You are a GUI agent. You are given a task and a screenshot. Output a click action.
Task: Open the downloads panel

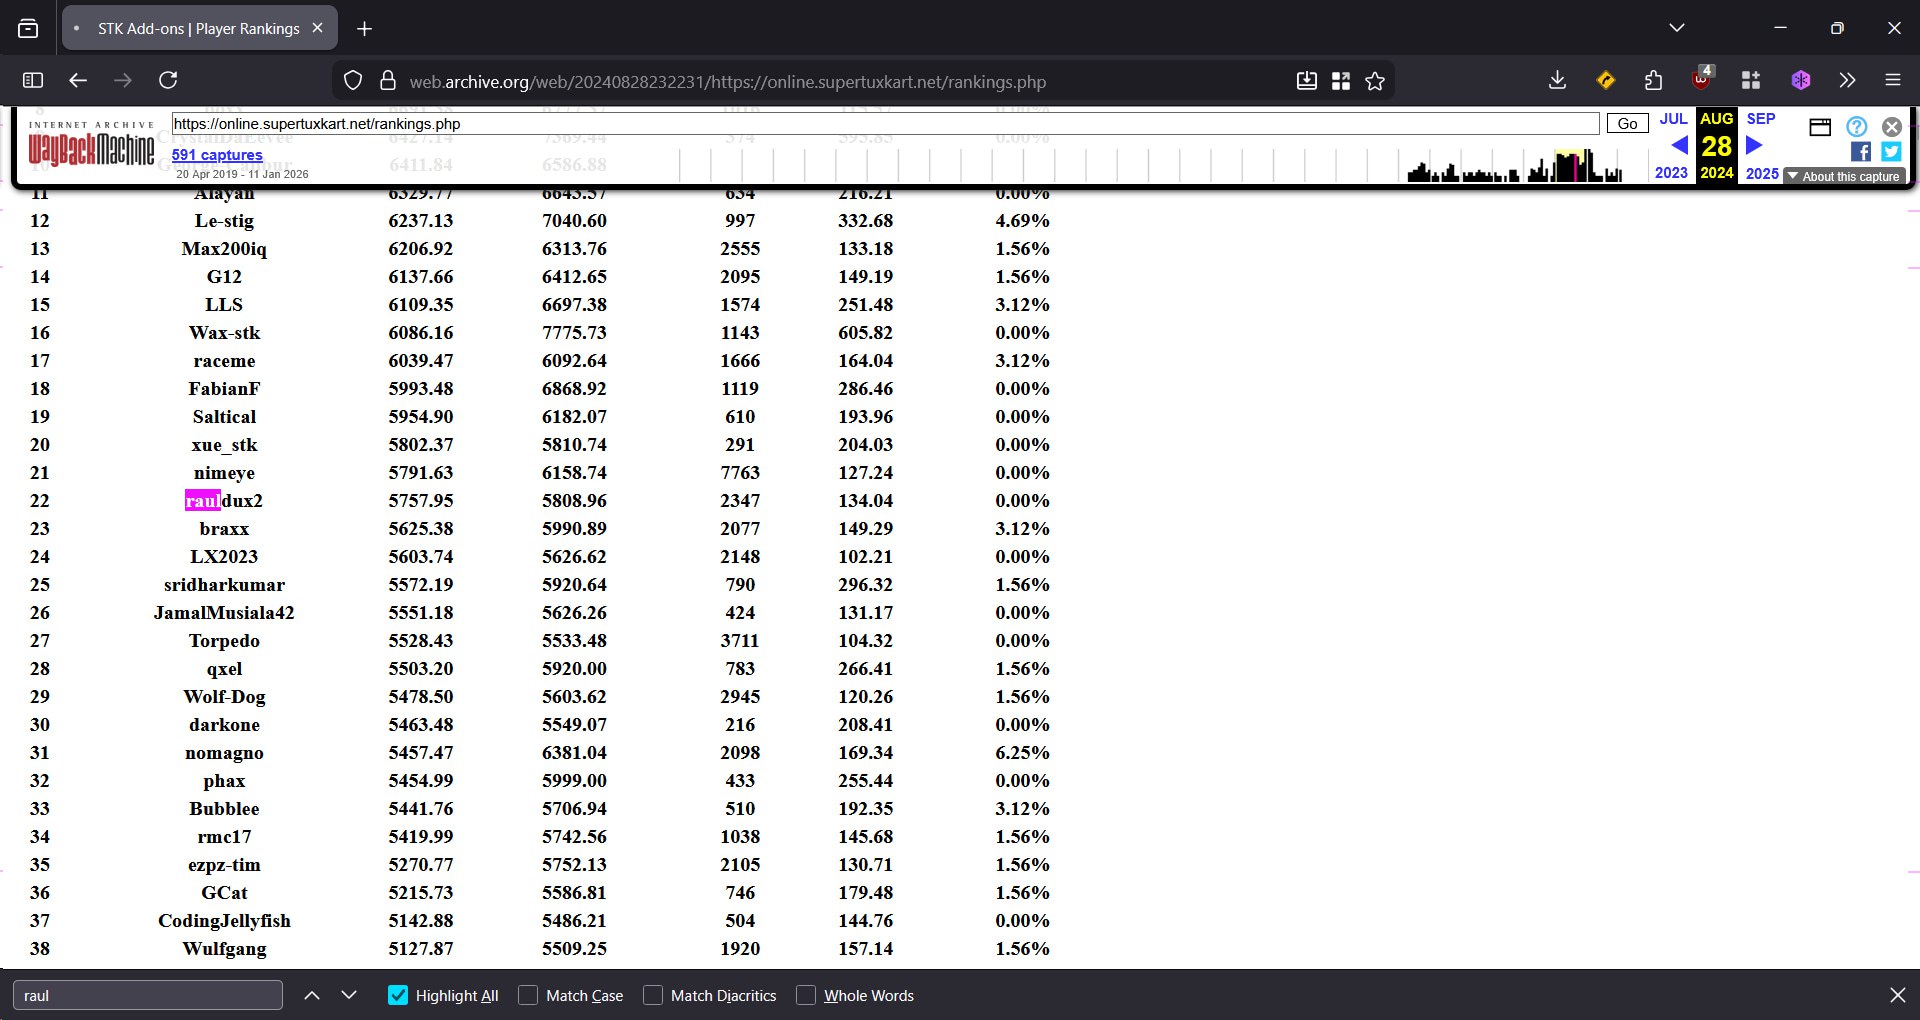coord(1557,80)
